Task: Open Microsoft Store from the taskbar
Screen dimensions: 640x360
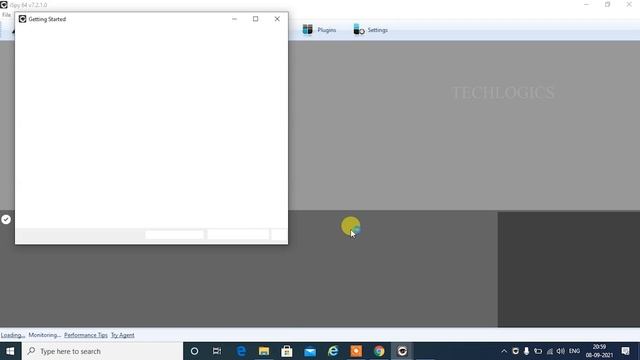Action: click(287, 351)
